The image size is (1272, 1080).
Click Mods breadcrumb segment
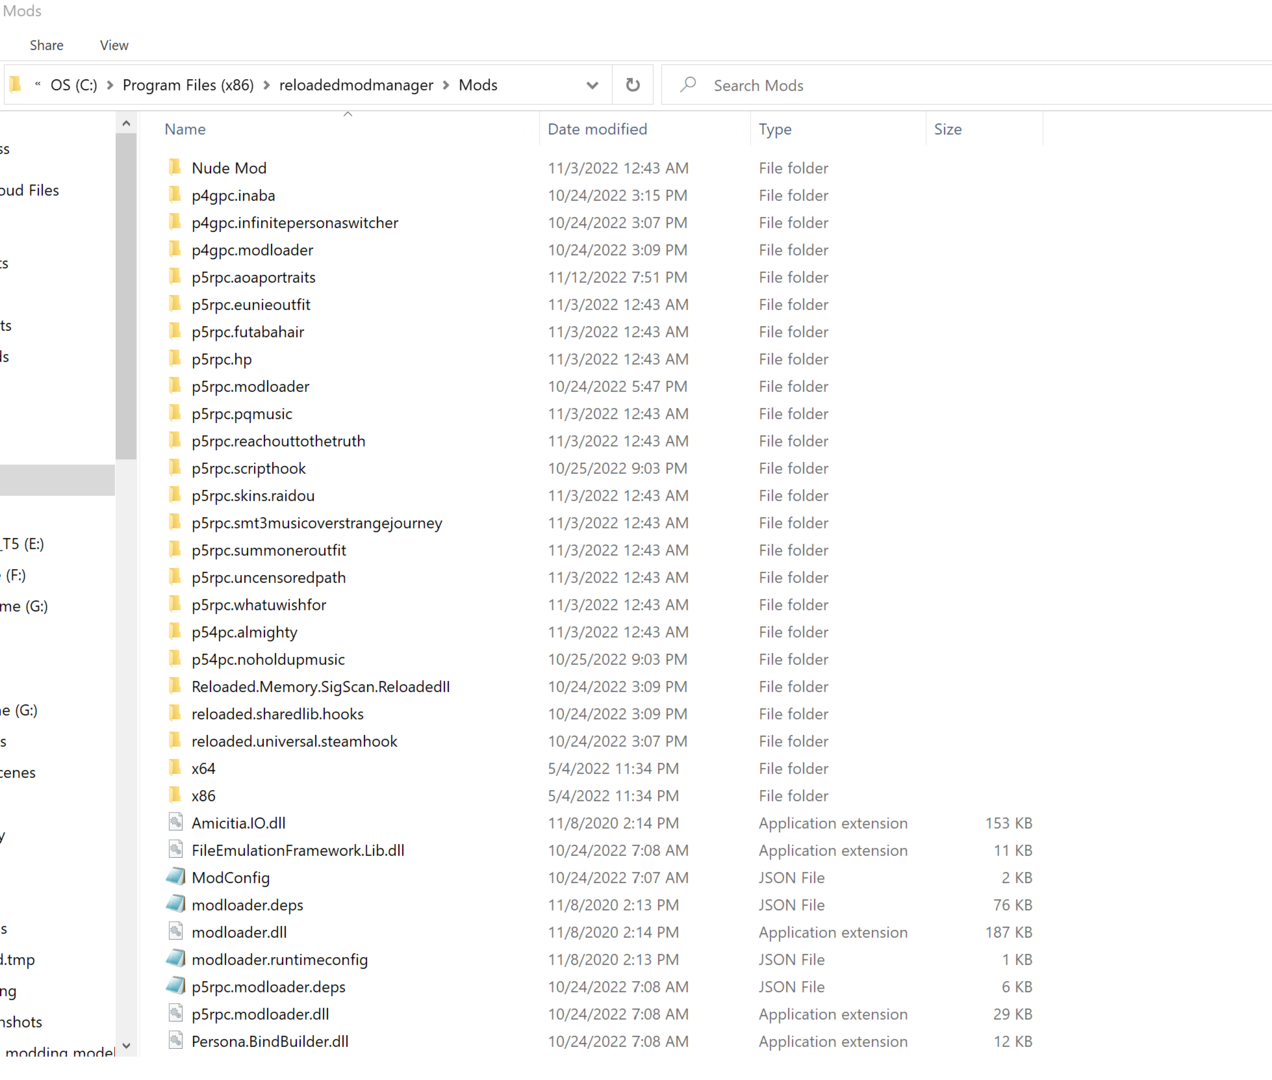click(x=478, y=85)
